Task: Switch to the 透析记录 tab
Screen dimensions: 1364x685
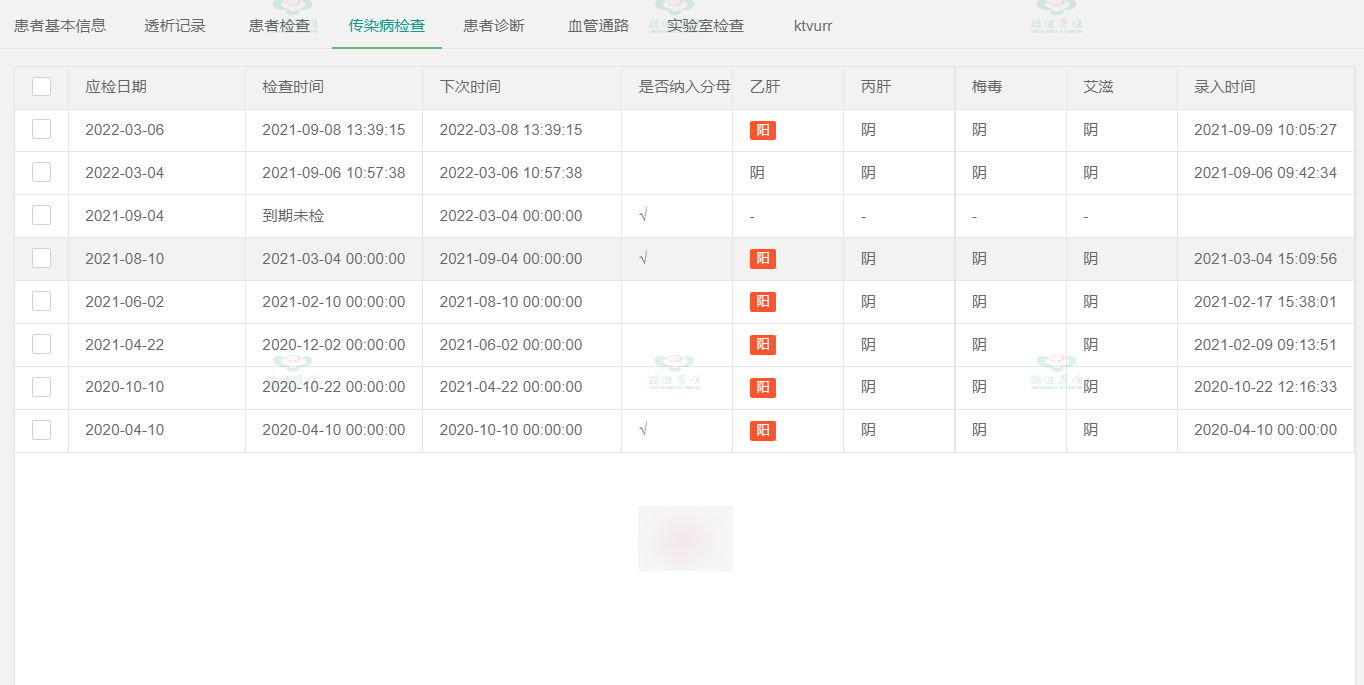Action: point(175,26)
